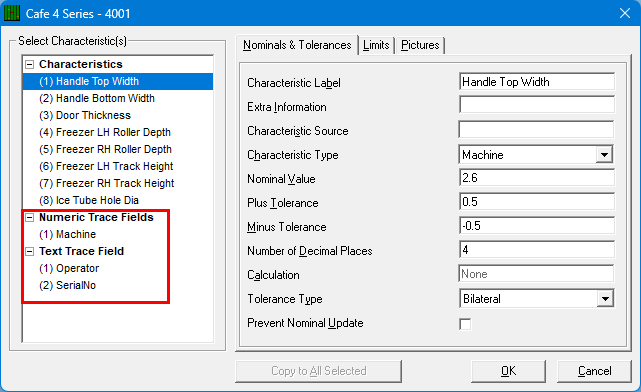
Task: Select (2) Handle Bottom Width characteristic
Action: pyautogui.click(x=97, y=99)
